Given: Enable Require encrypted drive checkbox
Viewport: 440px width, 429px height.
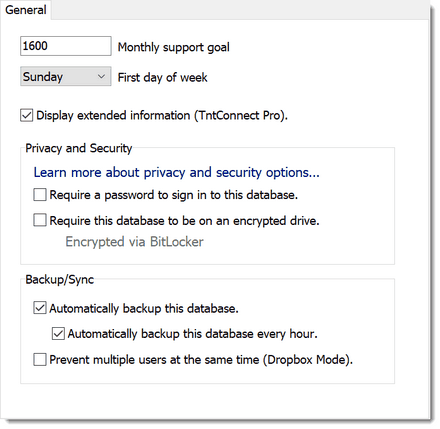Looking at the screenshot, I should (x=40, y=220).
